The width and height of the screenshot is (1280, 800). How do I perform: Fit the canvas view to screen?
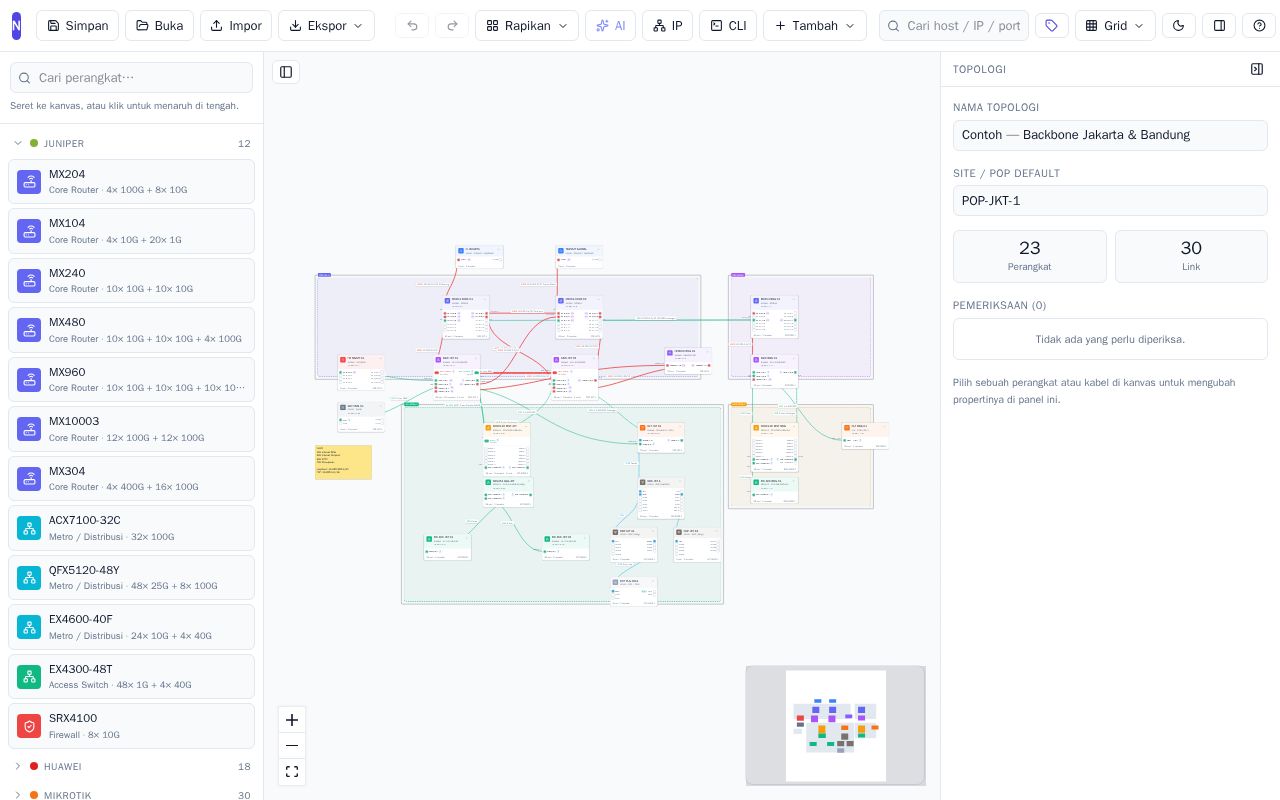point(292,772)
